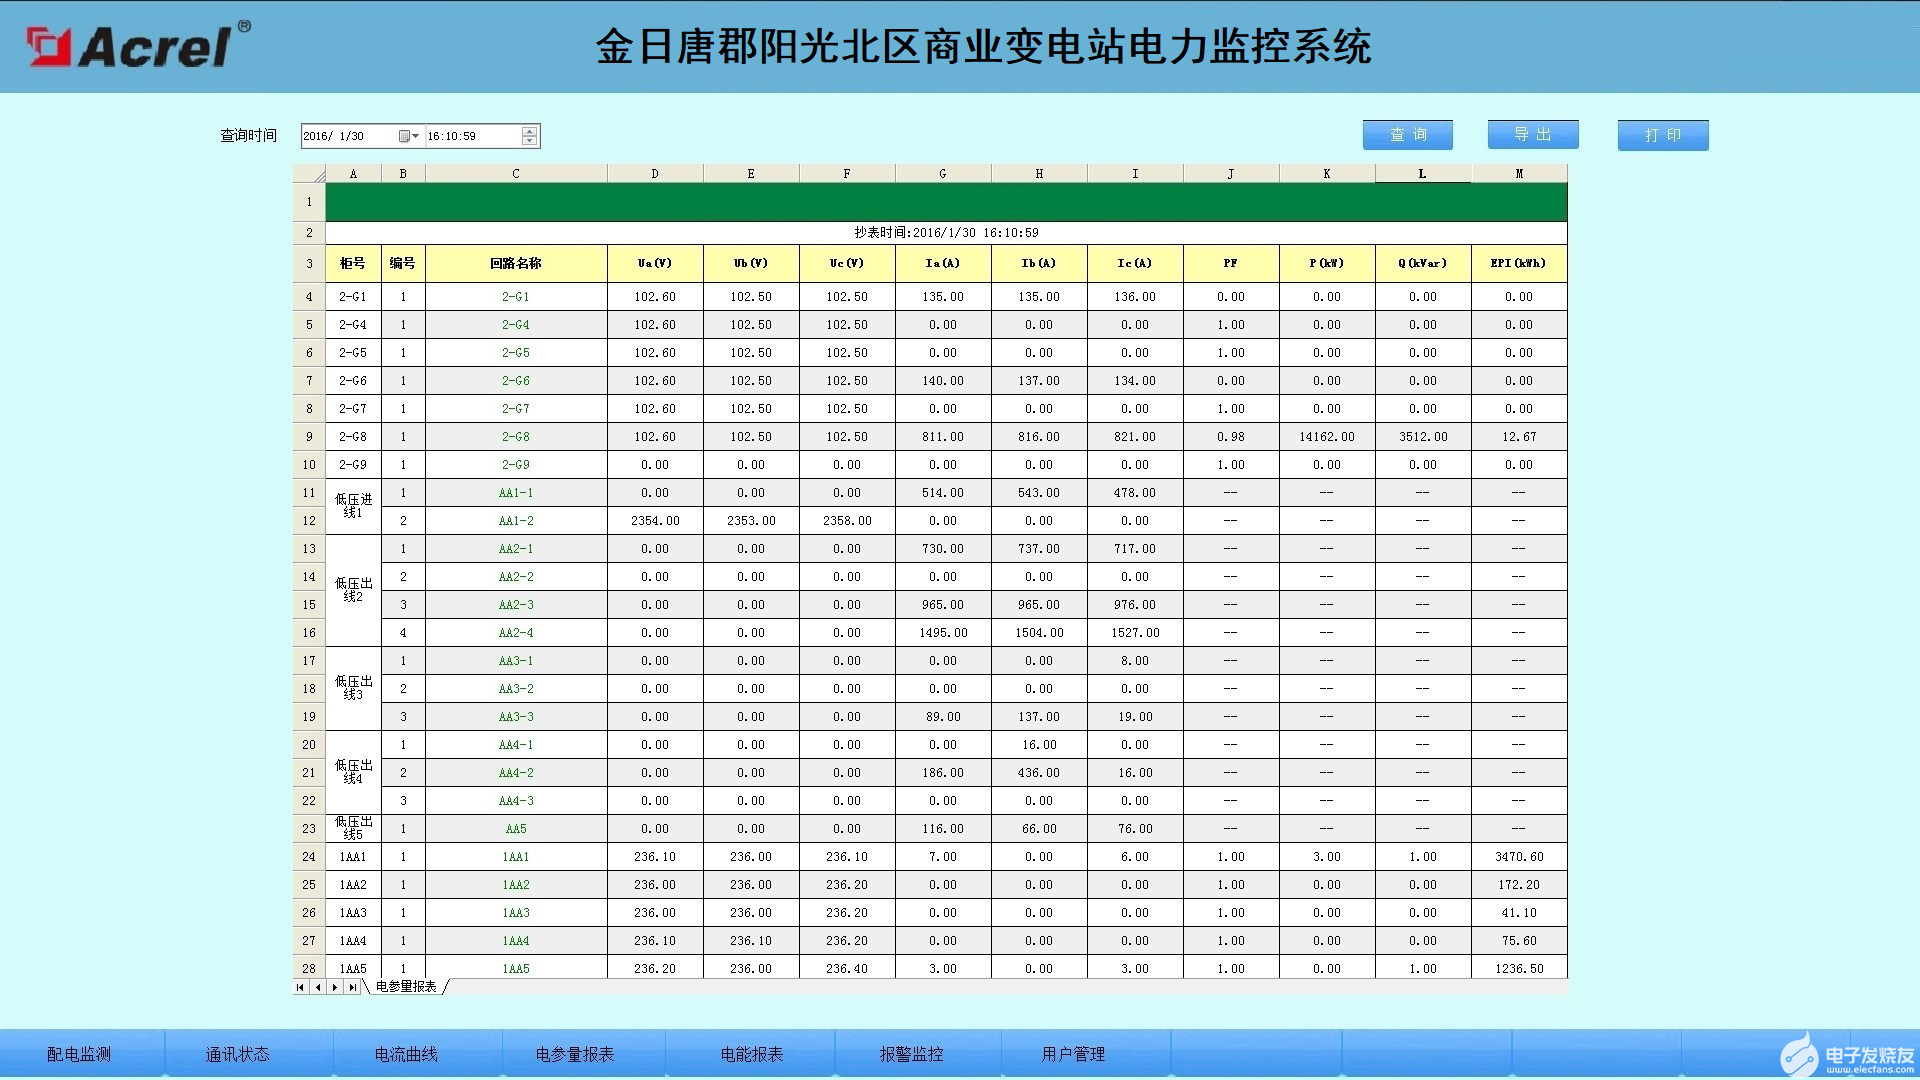Click the next-record arrow icon on sheet bar
The width and height of the screenshot is (1920, 1080).
[x=335, y=986]
